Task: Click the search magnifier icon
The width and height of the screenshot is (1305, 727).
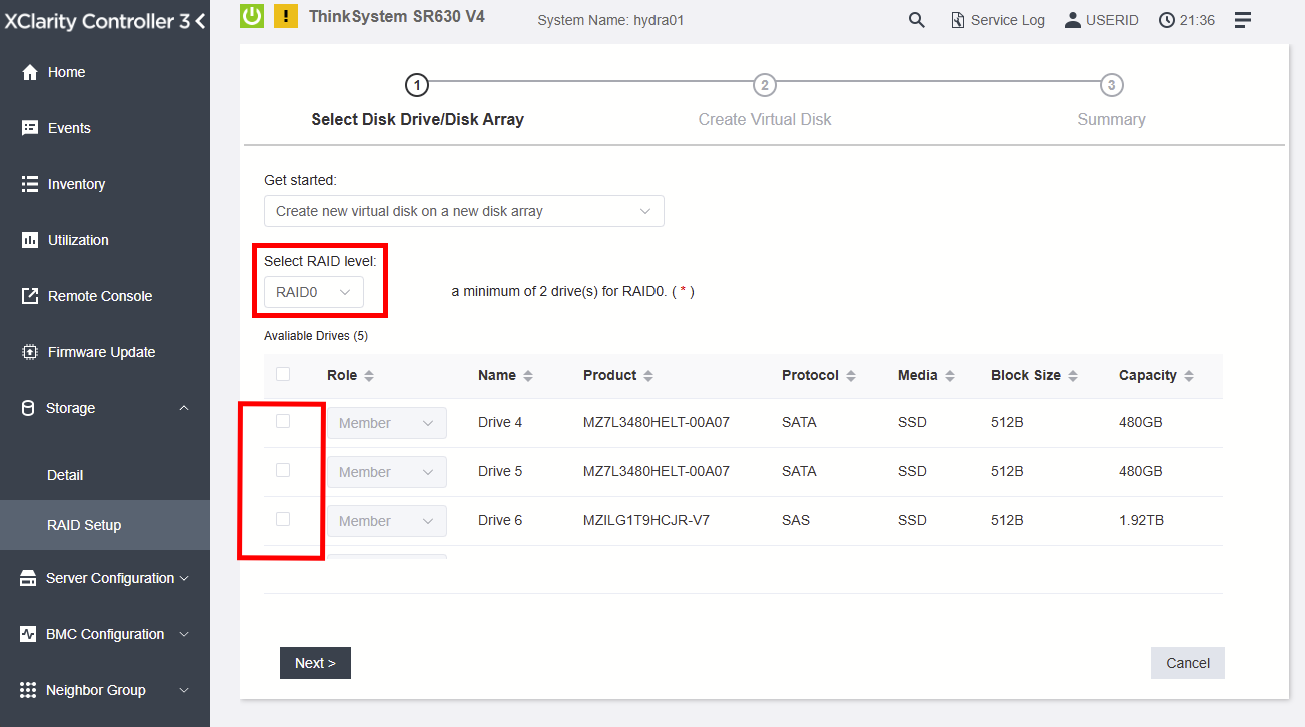Action: [916, 19]
